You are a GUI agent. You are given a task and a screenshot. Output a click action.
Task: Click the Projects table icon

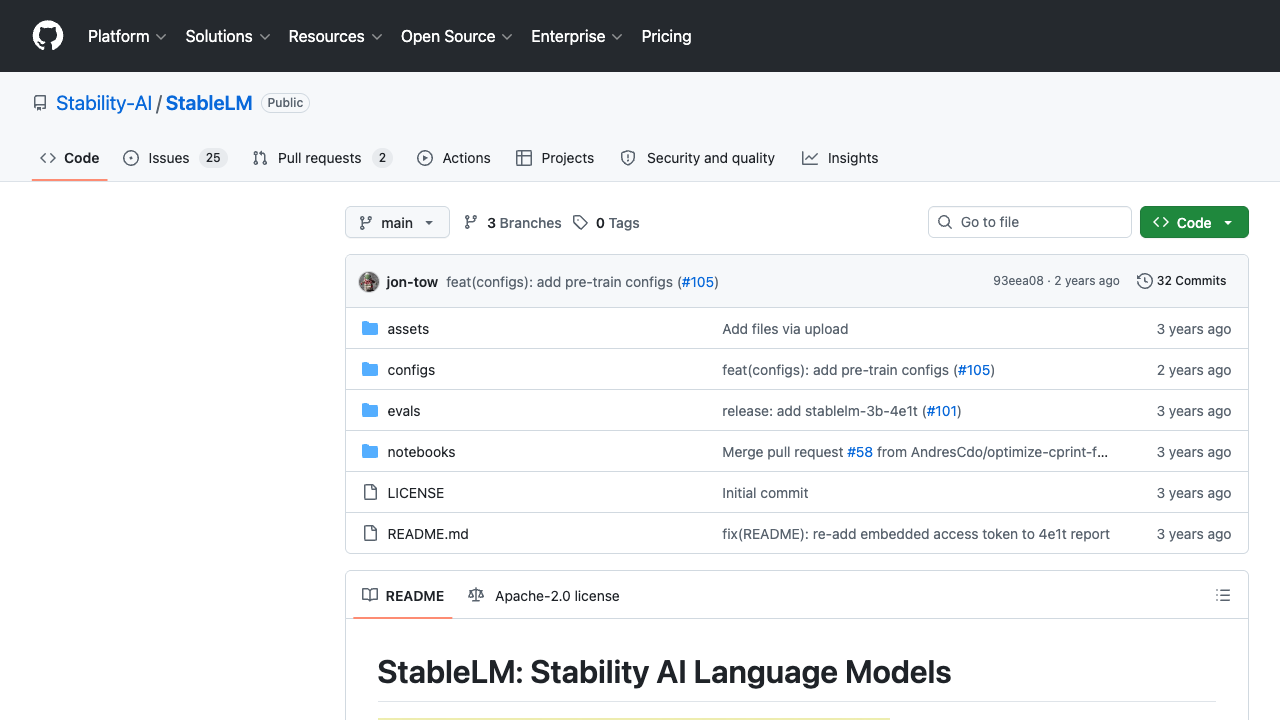(524, 158)
